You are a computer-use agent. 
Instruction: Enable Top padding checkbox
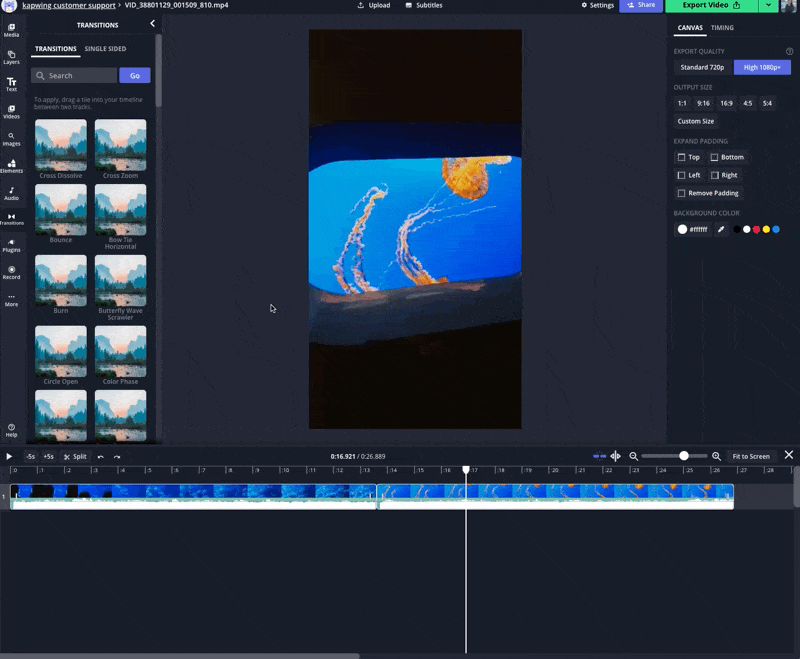click(x=682, y=157)
